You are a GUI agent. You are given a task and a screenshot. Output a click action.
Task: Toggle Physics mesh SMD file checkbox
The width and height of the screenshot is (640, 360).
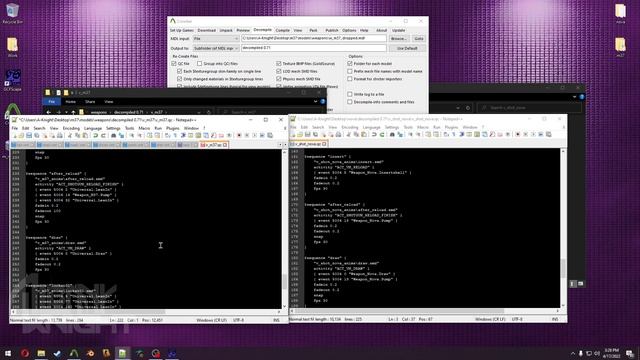pyautogui.click(x=279, y=79)
